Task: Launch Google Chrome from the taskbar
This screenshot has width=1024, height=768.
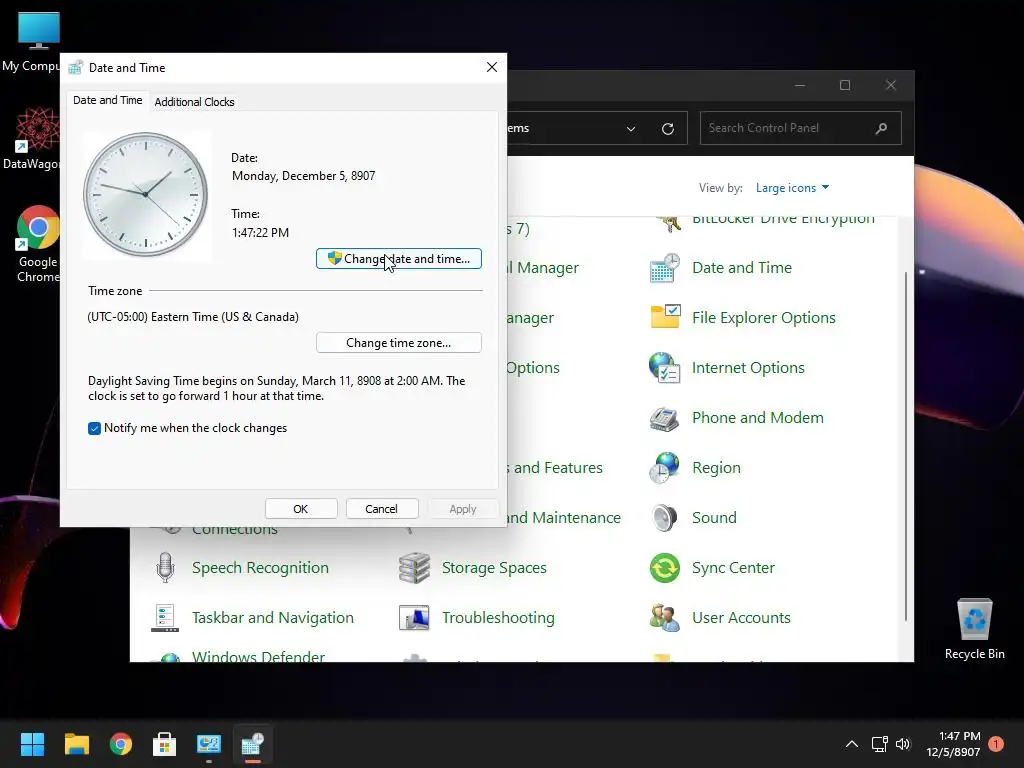Action: pyautogui.click(x=121, y=744)
